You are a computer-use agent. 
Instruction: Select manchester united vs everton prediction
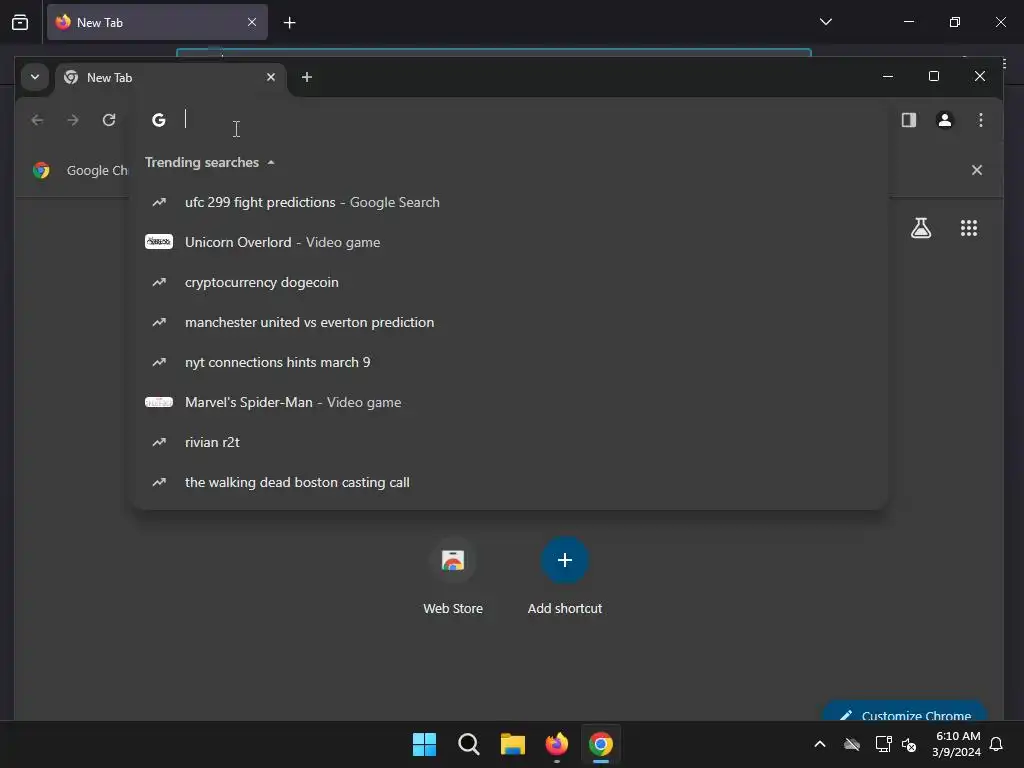[x=509, y=322]
